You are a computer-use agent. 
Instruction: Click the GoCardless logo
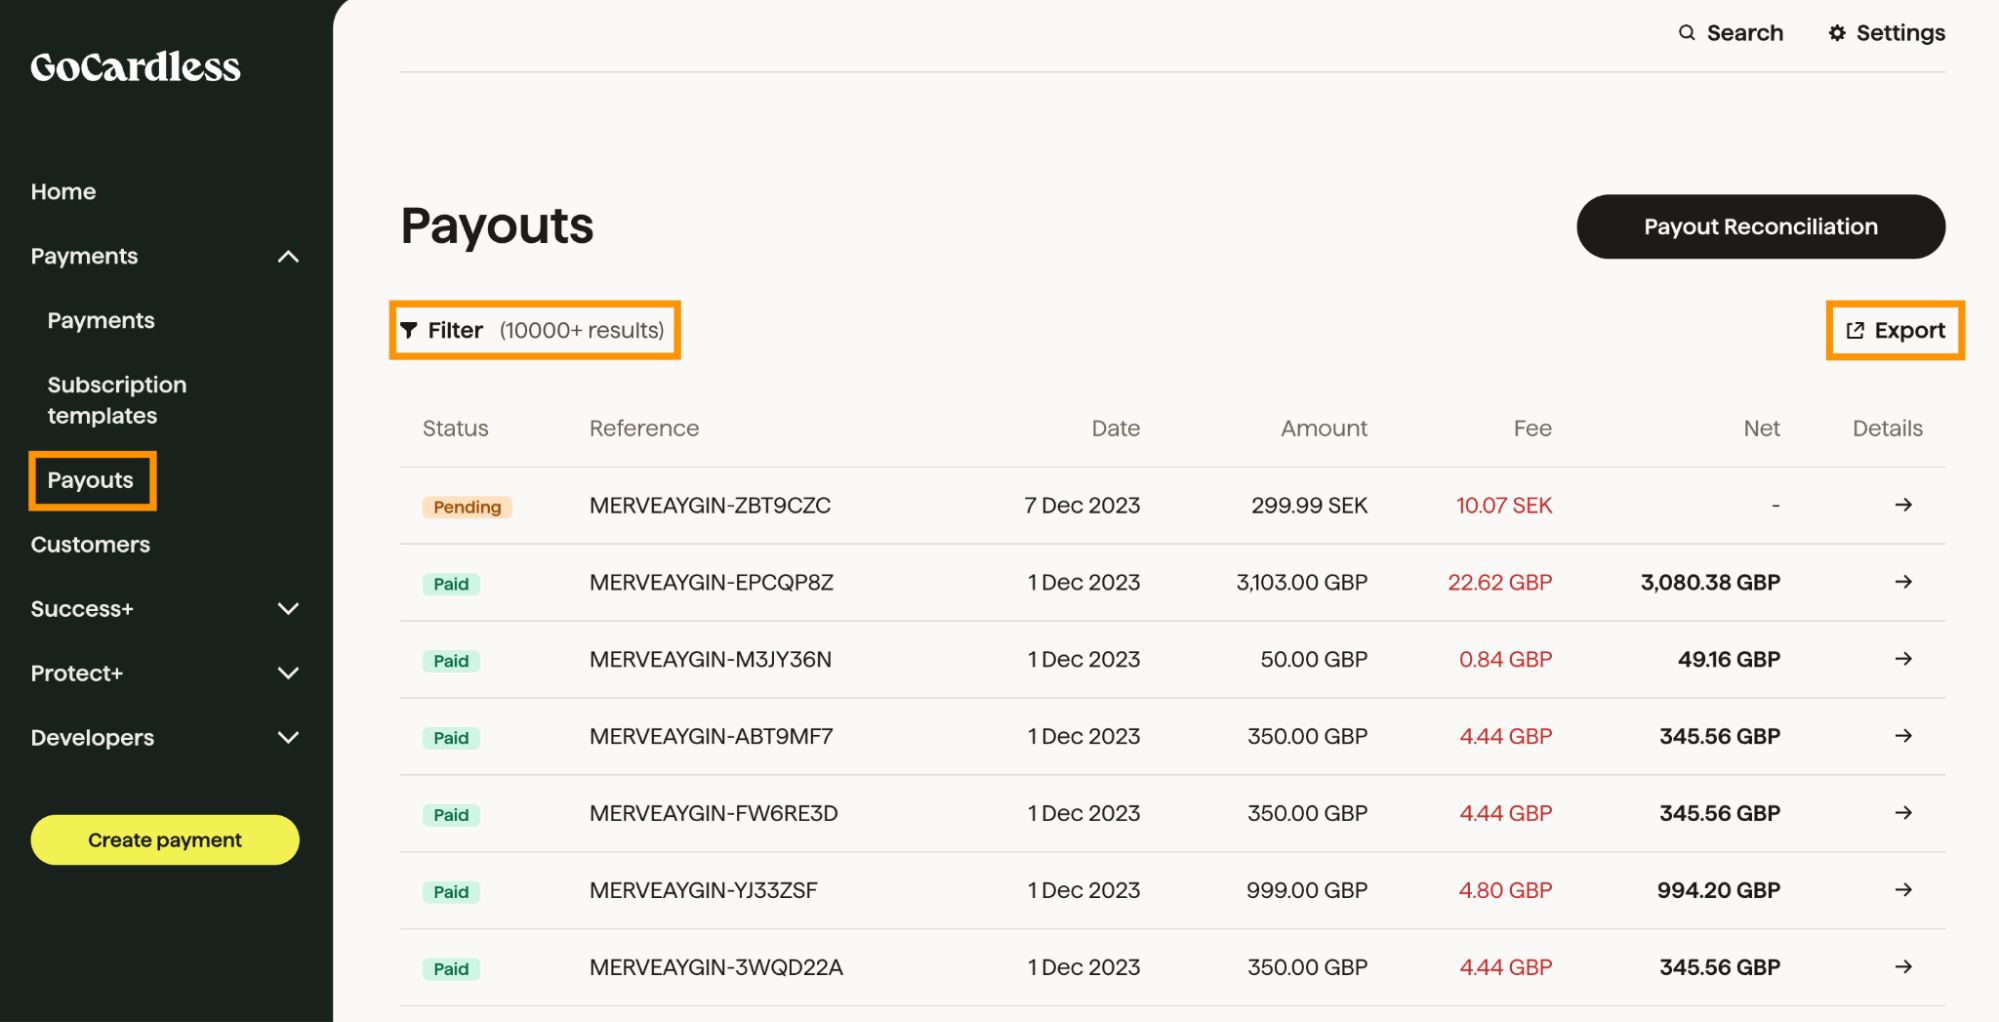click(x=134, y=66)
